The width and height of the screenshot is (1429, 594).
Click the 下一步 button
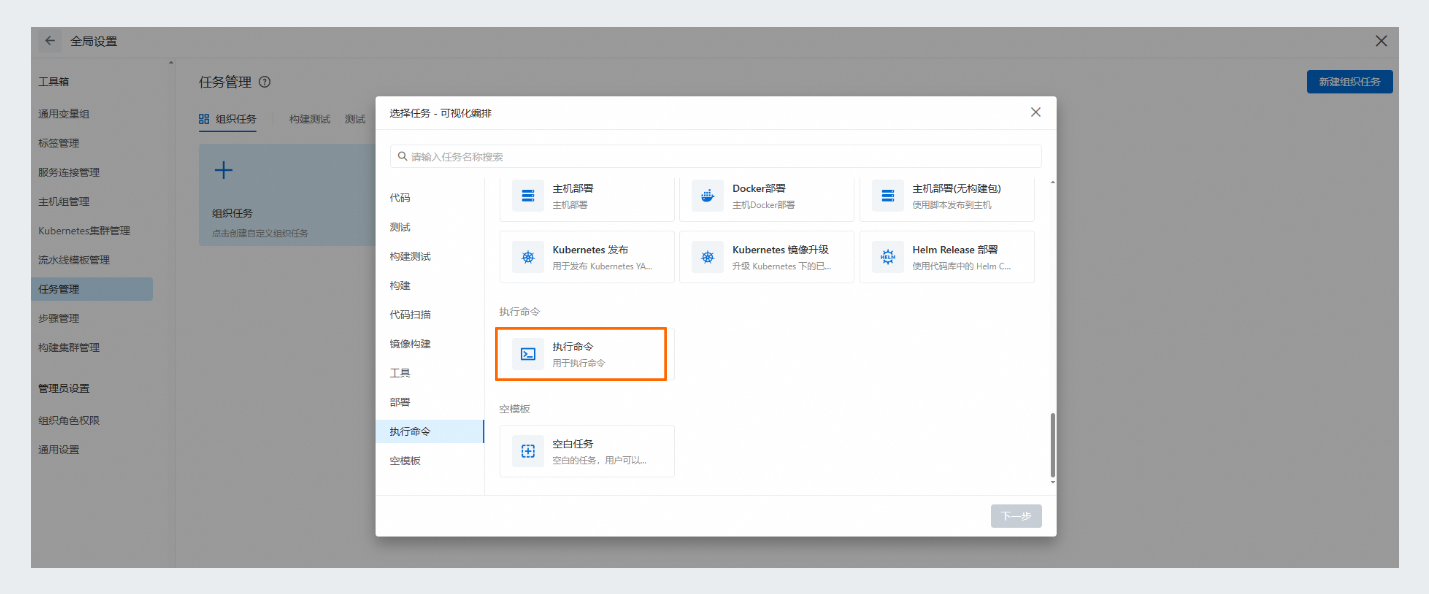click(x=1016, y=516)
